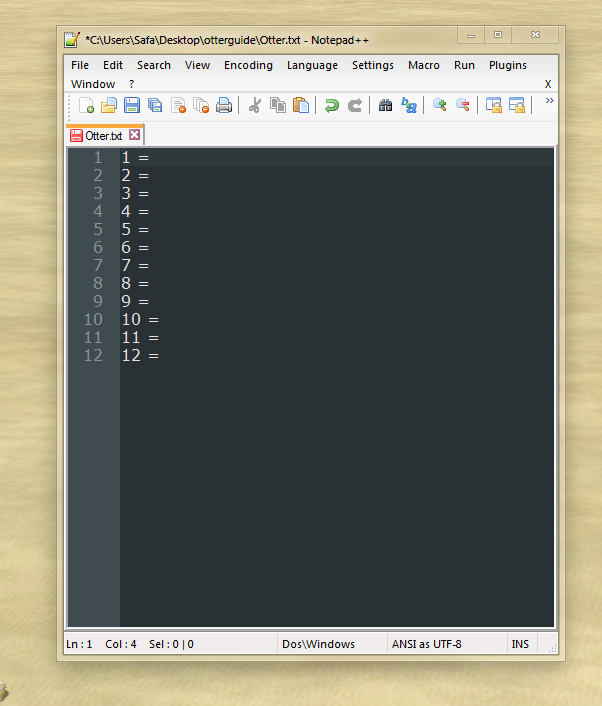The width and height of the screenshot is (602, 706).
Task: Cut the selection with the scissors icon
Action: pos(255,105)
